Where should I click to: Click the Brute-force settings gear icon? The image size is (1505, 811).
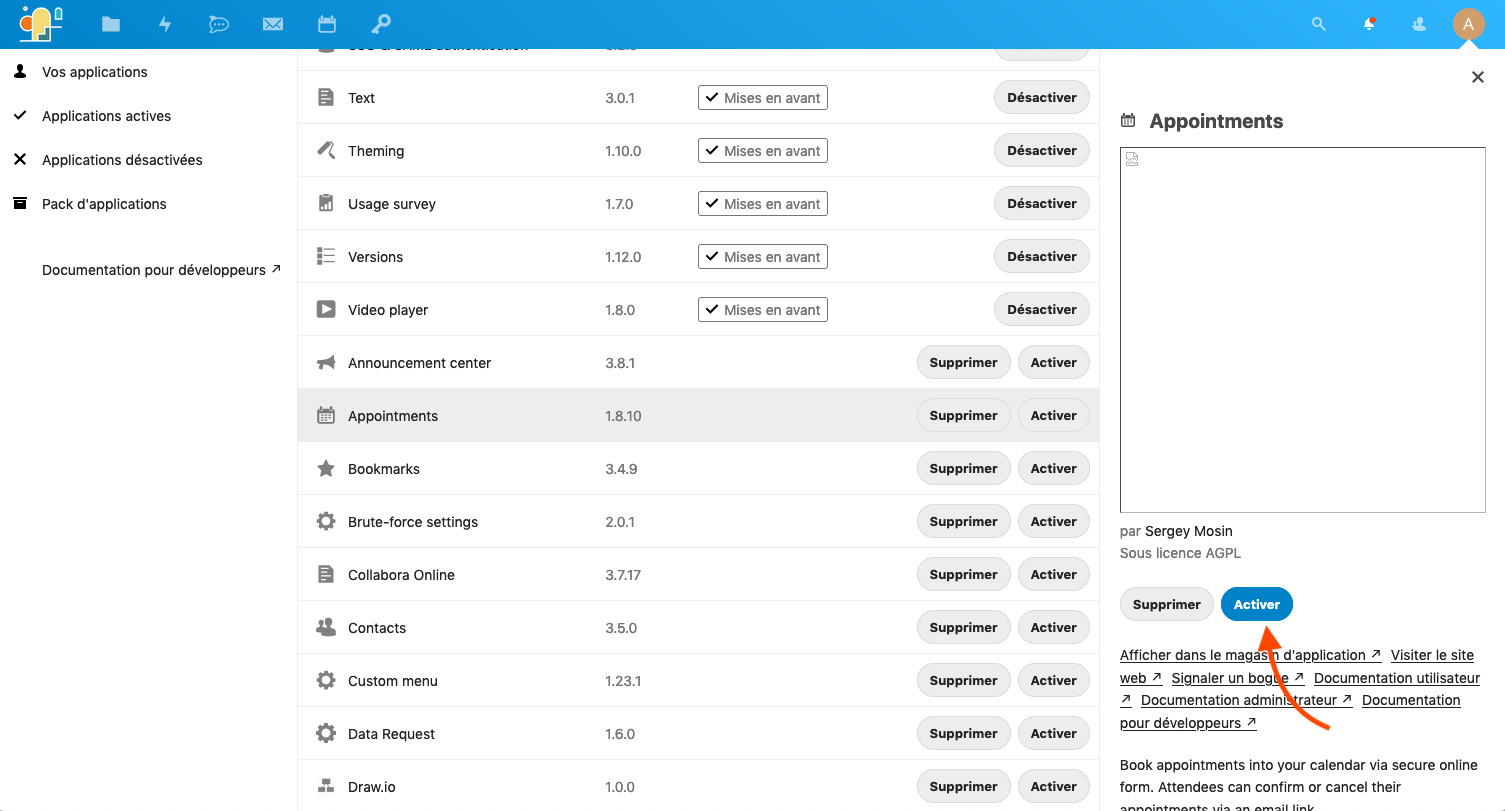(326, 522)
